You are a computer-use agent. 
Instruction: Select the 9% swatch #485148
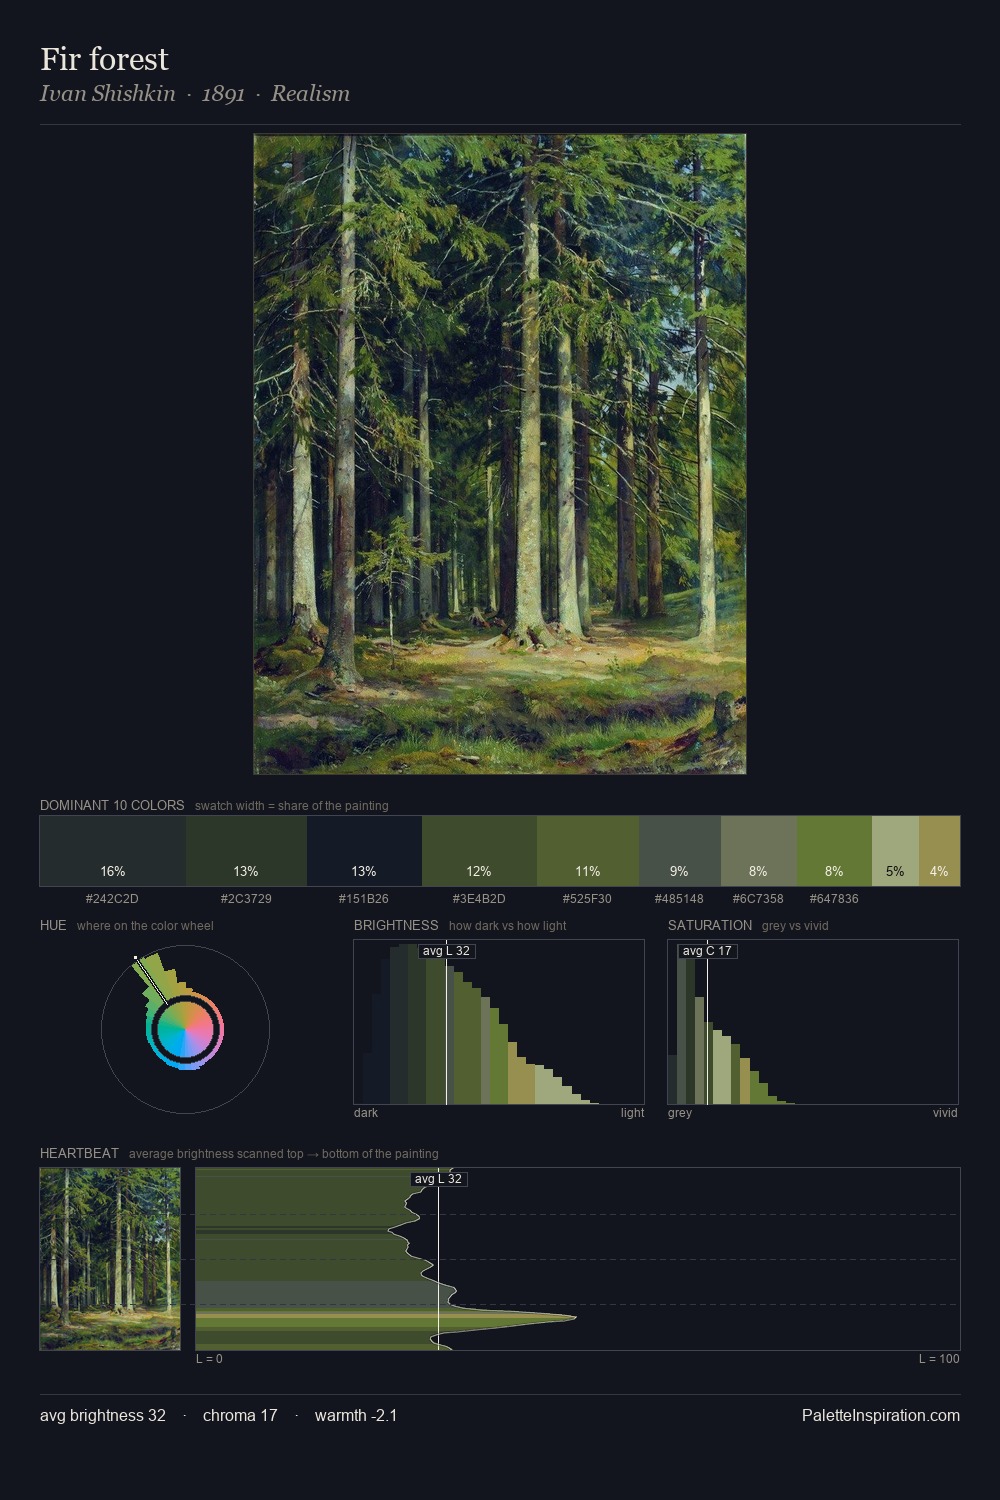pyautogui.click(x=680, y=851)
